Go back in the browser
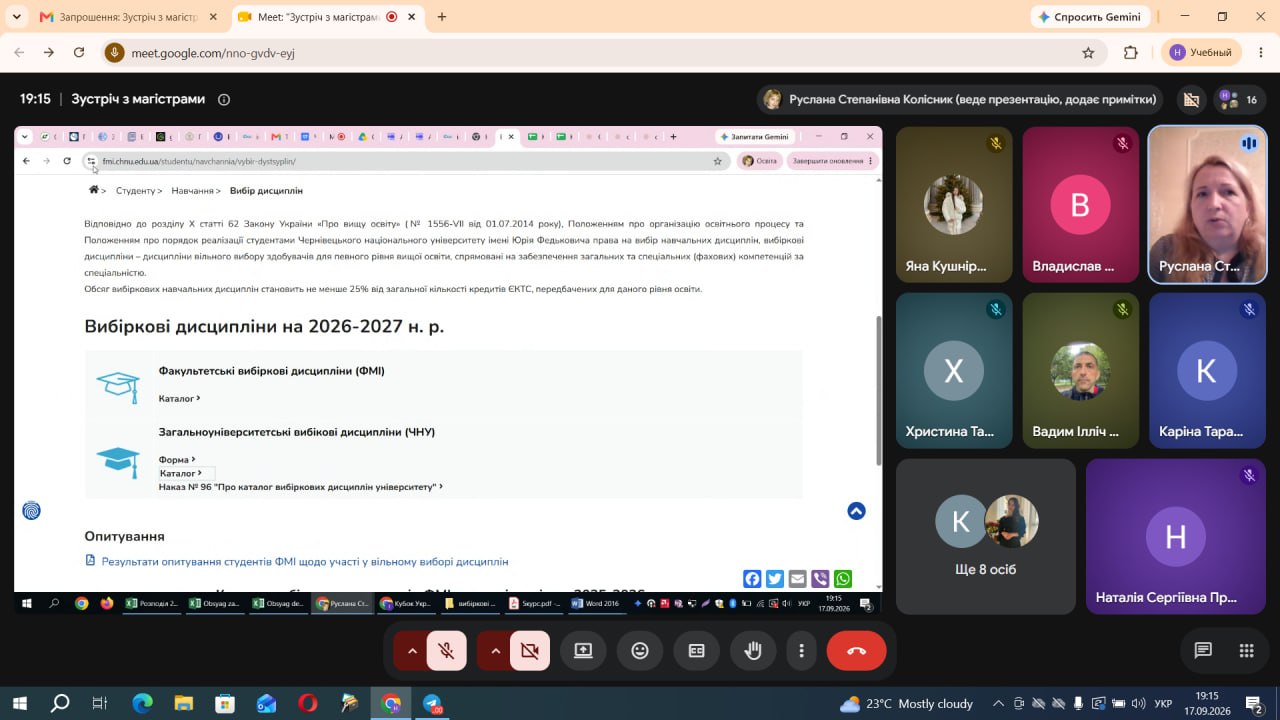The height and width of the screenshot is (720, 1280). (x=19, y=53)
